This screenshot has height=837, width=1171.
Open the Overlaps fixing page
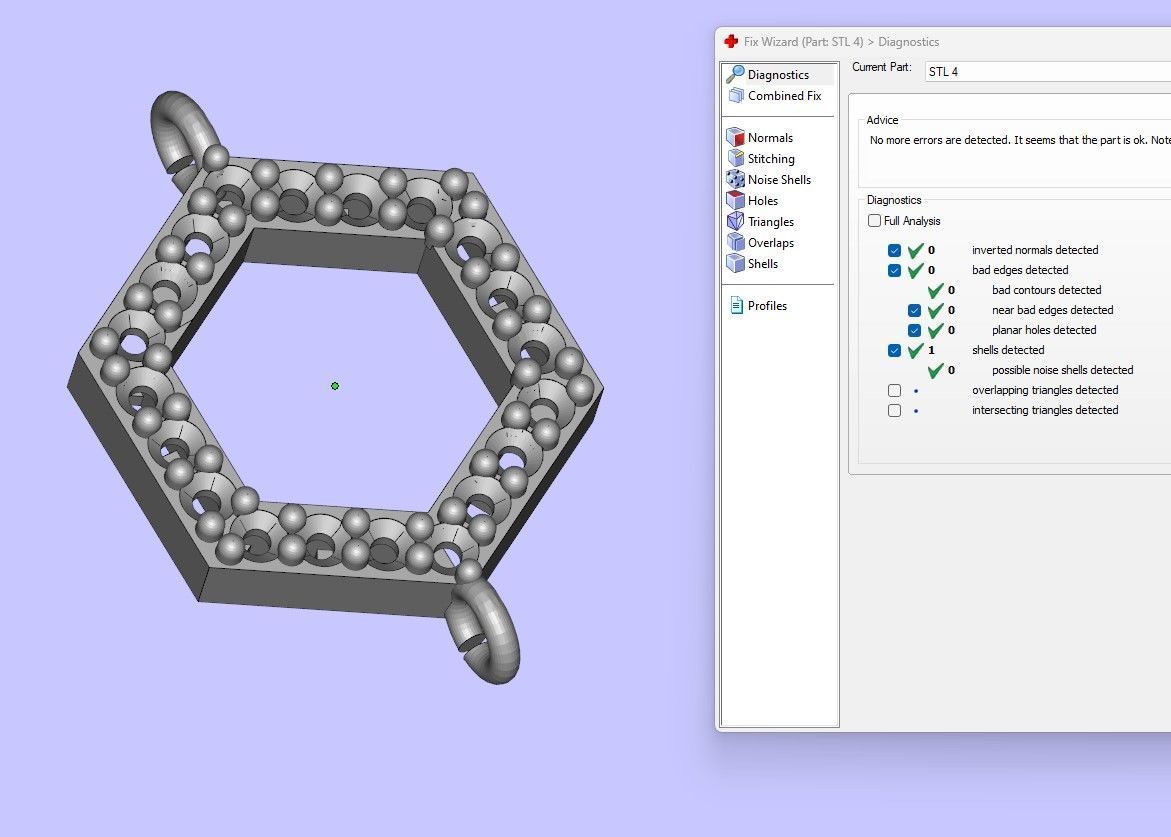(771, 243)
